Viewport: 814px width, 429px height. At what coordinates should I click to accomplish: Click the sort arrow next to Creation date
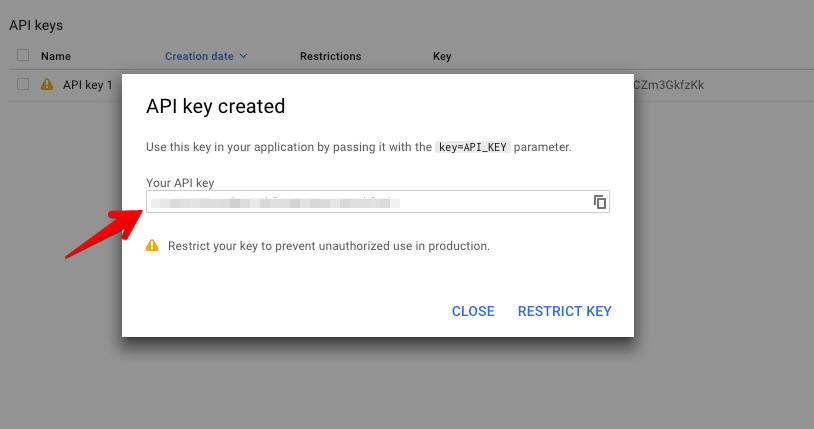[244, 57]
